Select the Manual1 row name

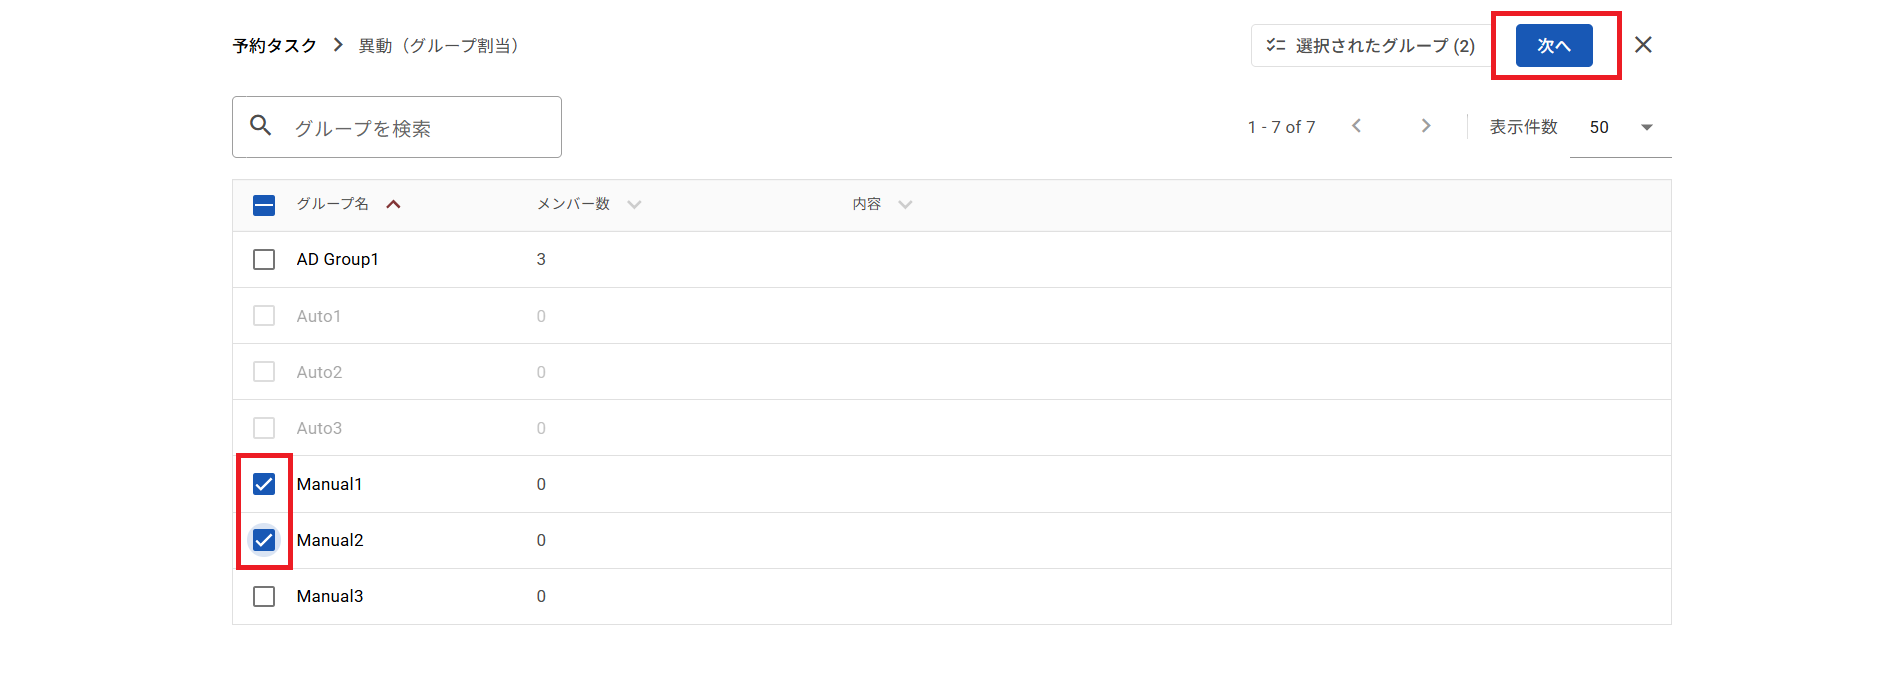329,484
